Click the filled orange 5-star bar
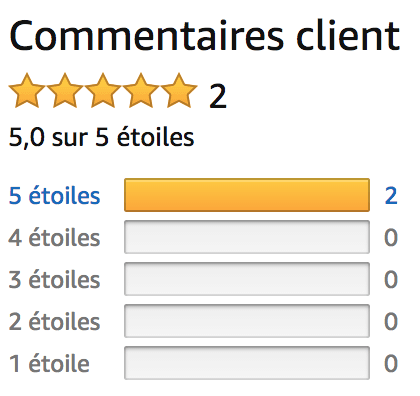Screen dimensions: 420x396 pyautogui.click(x=247, y=195)
